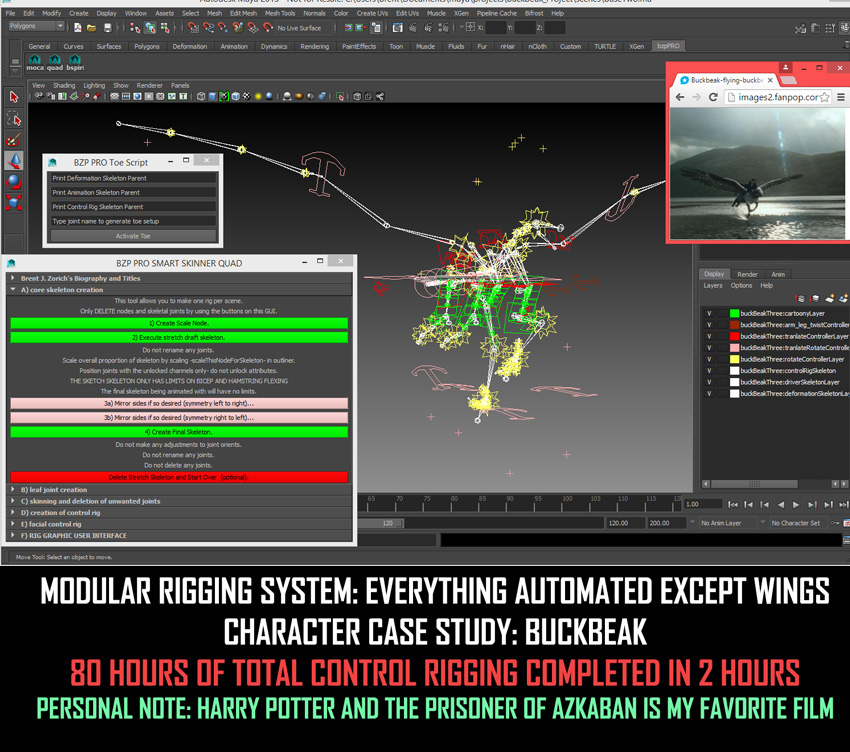850x752 pixels.
Task: Click 1) Create Scale Node button
Action: pyautogui.click(x=179, y=323)
